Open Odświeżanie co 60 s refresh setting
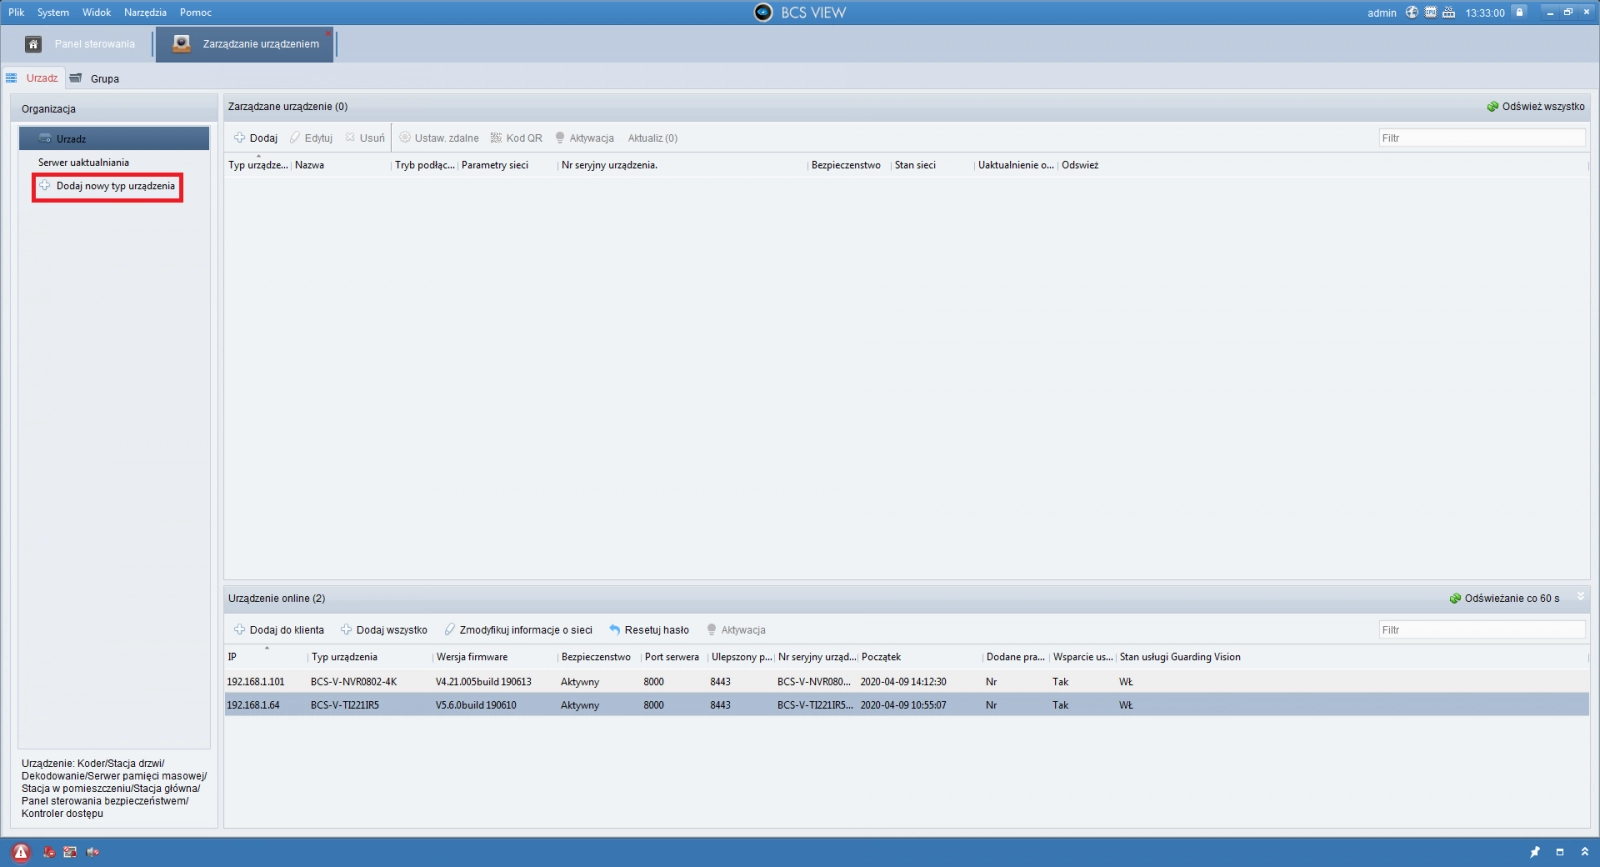 (1504, 598)
